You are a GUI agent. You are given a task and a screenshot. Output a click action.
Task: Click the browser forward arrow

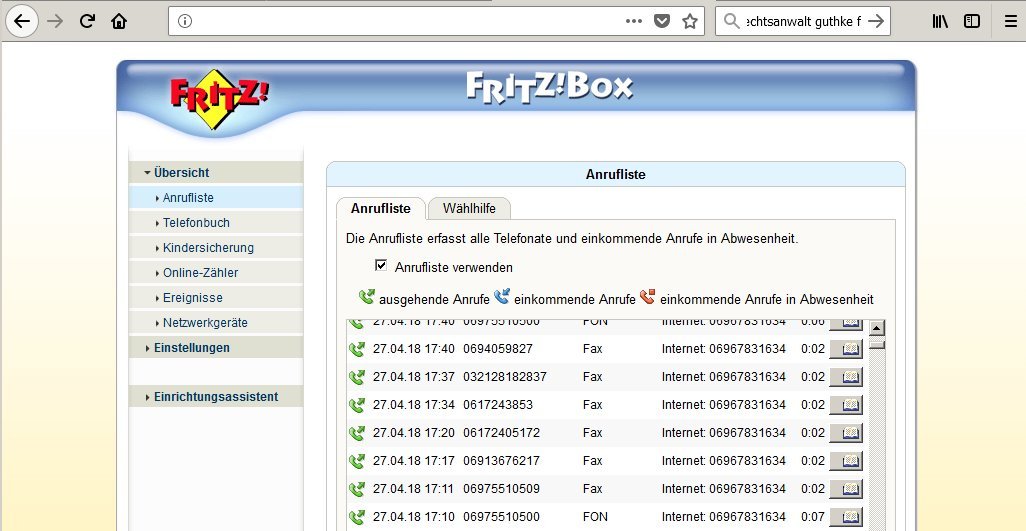coord(55,21)
